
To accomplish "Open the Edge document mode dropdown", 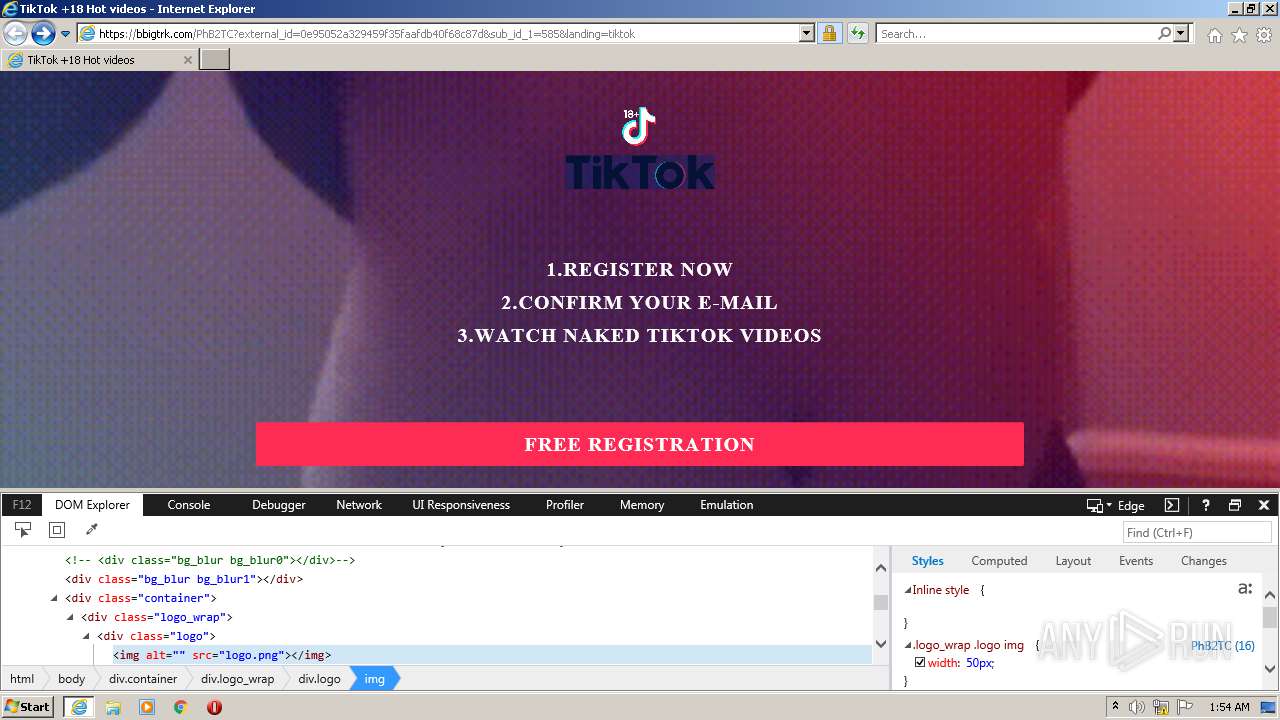I will [1115, 505].
